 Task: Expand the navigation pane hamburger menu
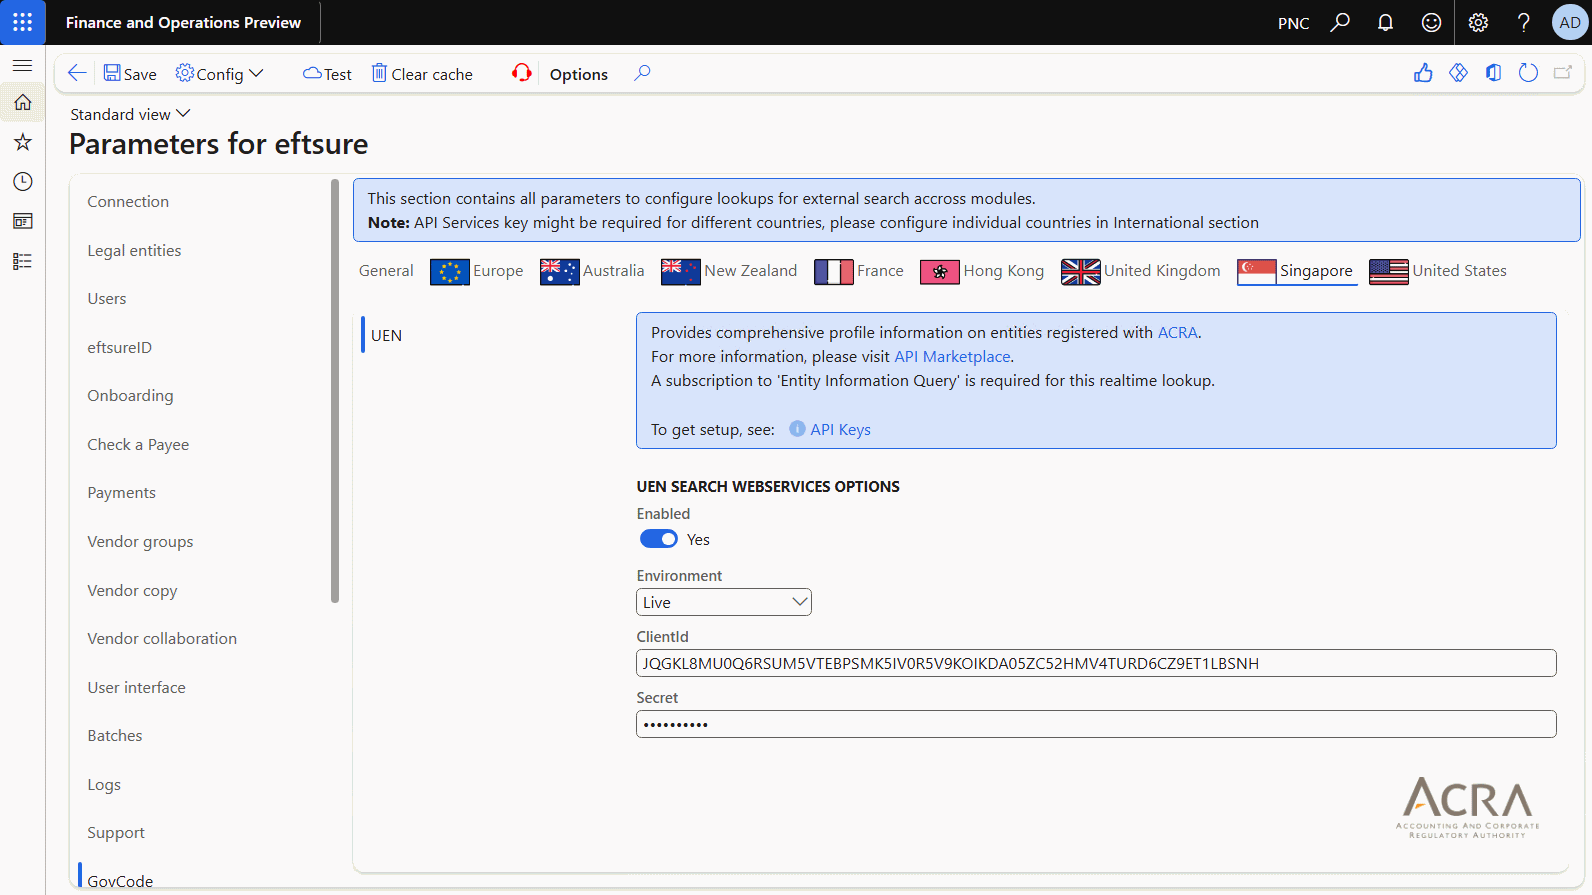coord(22,65)
